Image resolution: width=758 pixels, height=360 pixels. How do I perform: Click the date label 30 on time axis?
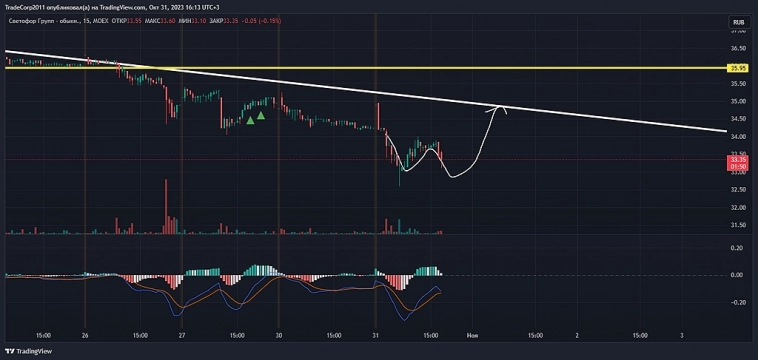coord(278,335)
